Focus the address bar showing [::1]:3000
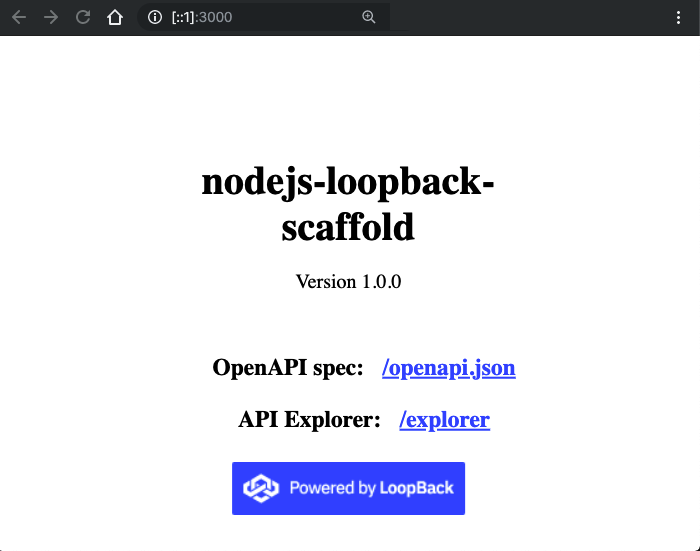700x551 pixels. 260,17
